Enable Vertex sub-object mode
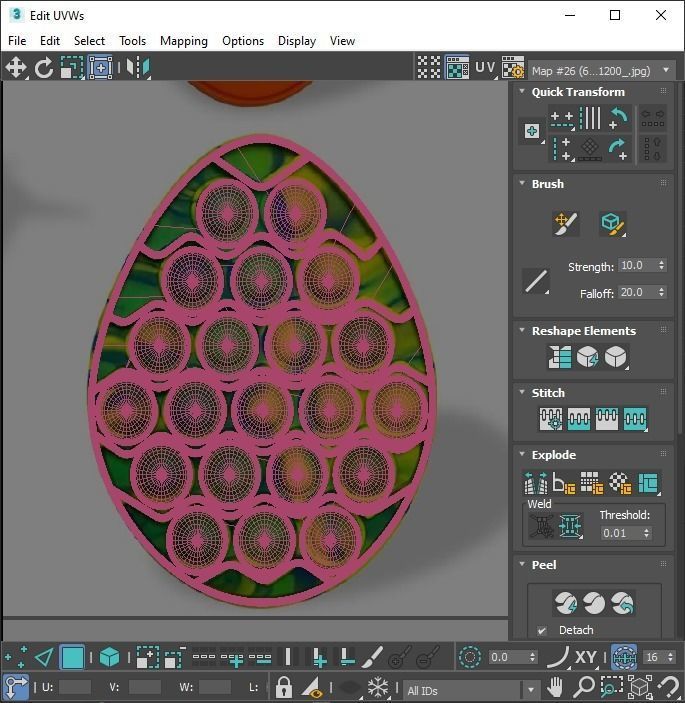The width and height of the screenshot is (685, 703). click(16, 658)
